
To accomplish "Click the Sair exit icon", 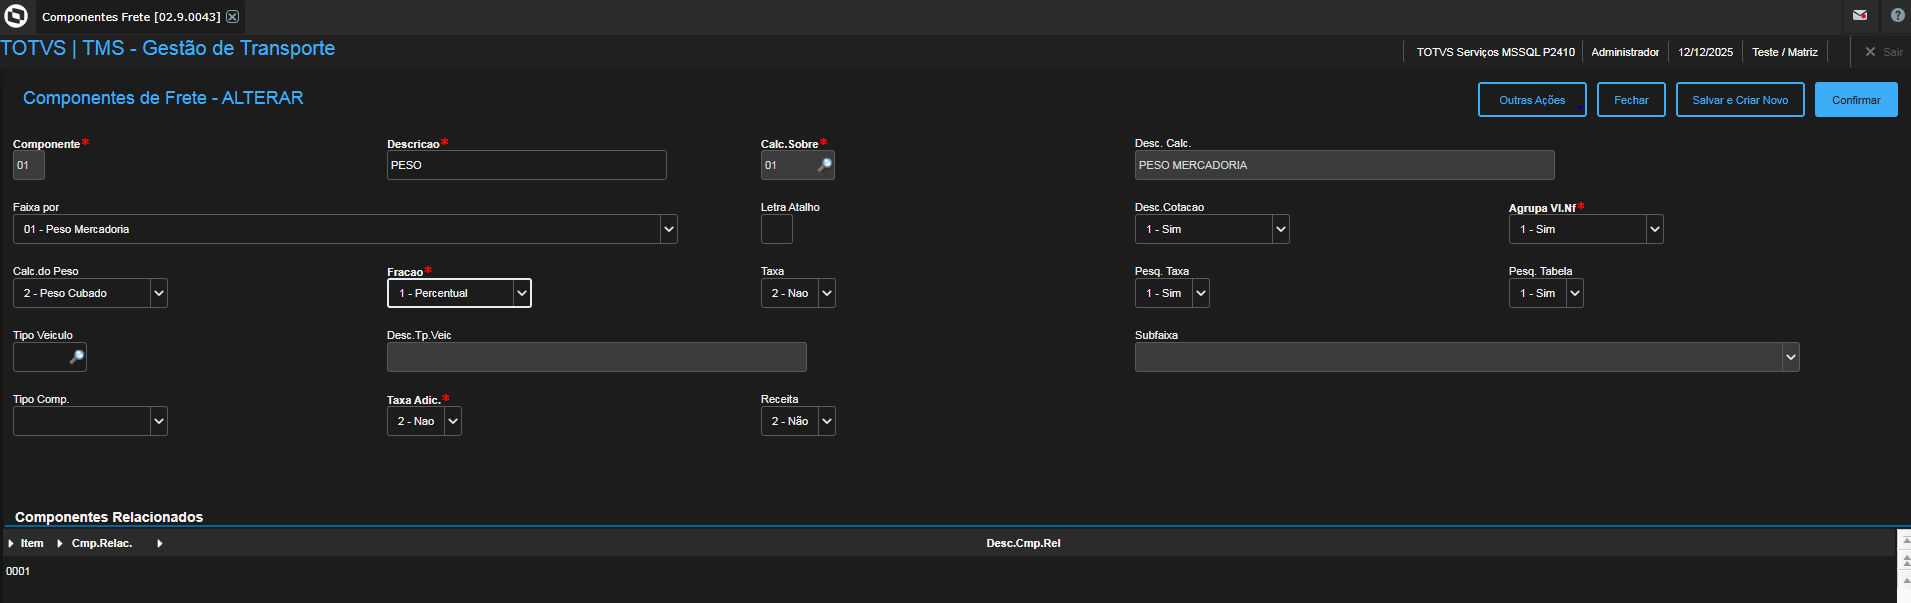I will pyautogui.click(x=1870, y=52).
